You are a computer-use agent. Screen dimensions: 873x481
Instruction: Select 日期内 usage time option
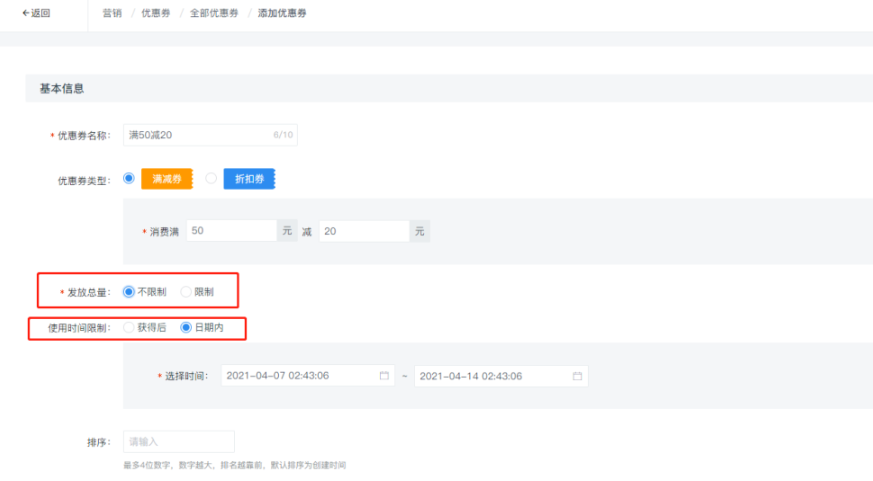[x=186, y=327]
